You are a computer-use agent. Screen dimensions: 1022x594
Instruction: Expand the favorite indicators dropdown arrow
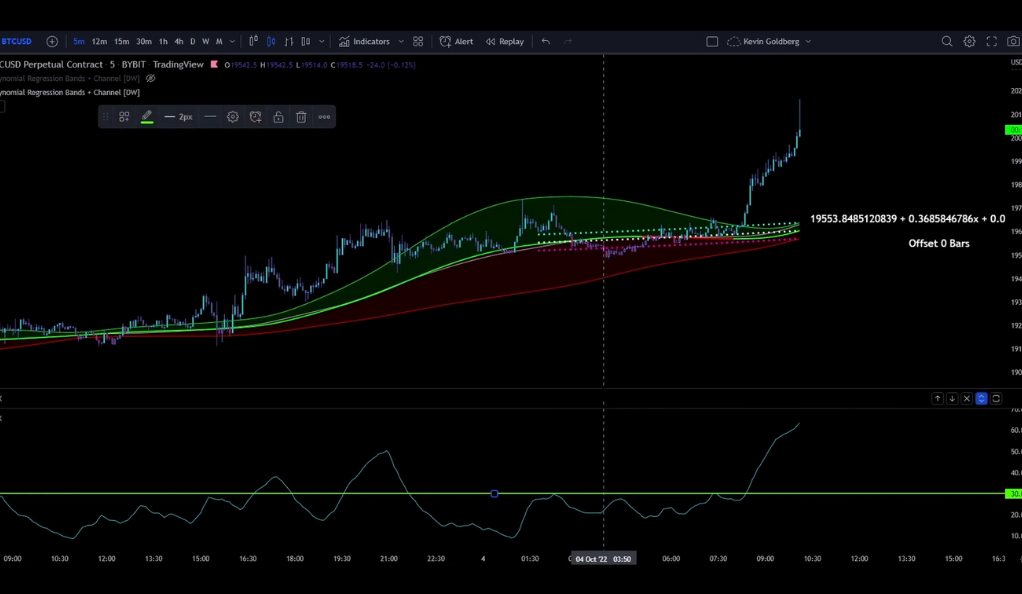click(401, 41)
